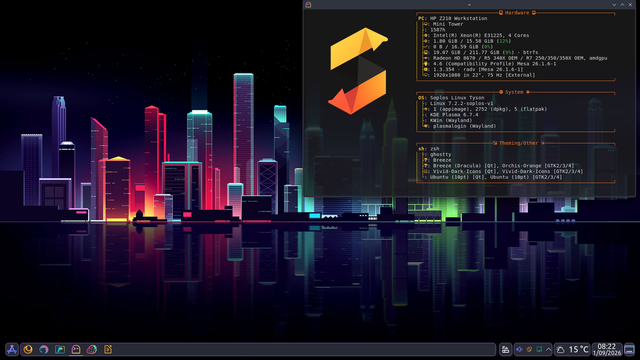Click '19.07 GiB / 211.77 GiB' disk line
The height and width of the screenshot is (360, 640).
tap(485, 53)
